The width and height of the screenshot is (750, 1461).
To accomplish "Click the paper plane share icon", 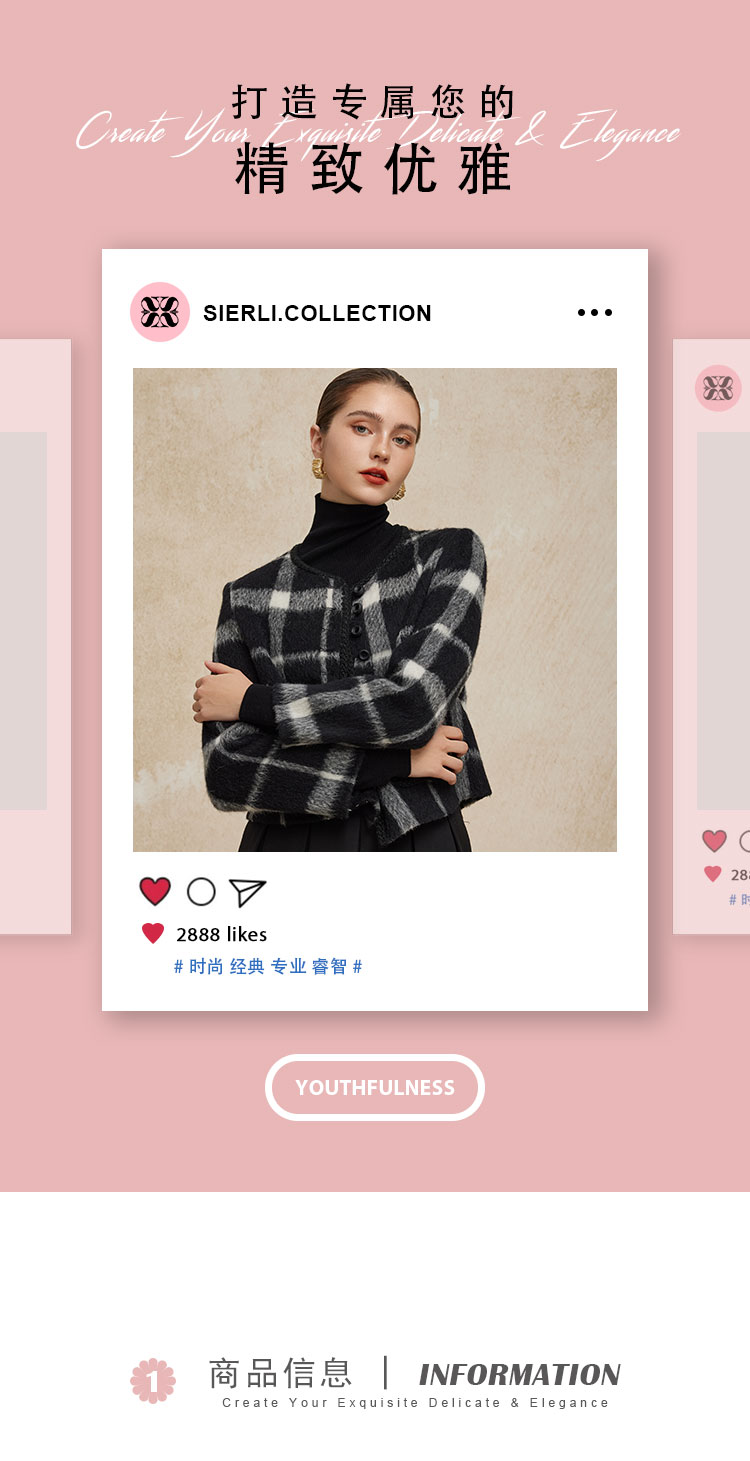I will 247,892.
